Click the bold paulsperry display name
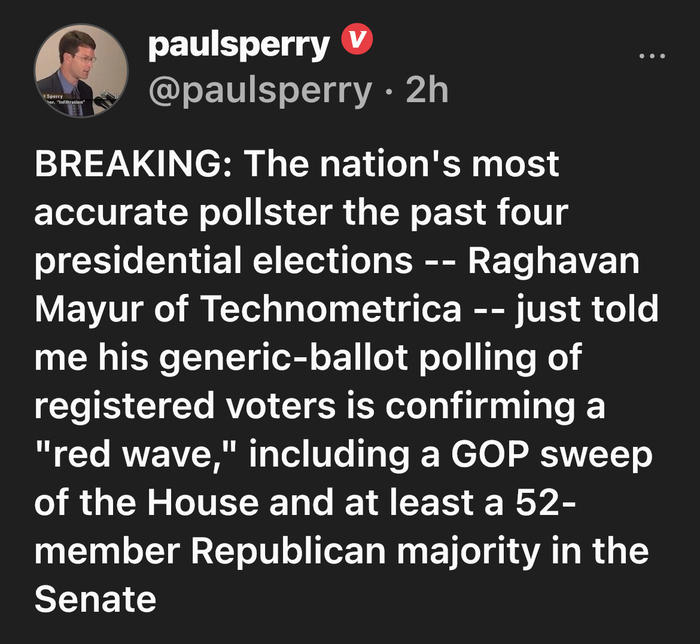700x644 pixels. point(237,44)
